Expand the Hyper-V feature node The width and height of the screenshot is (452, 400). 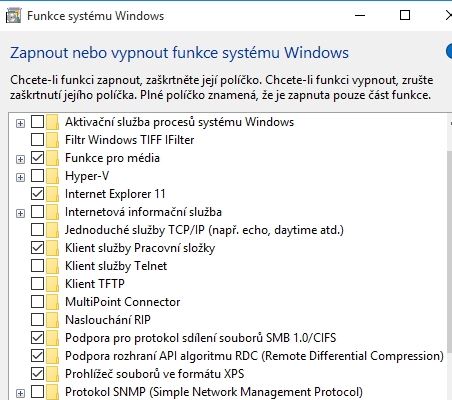click(20, 177)
